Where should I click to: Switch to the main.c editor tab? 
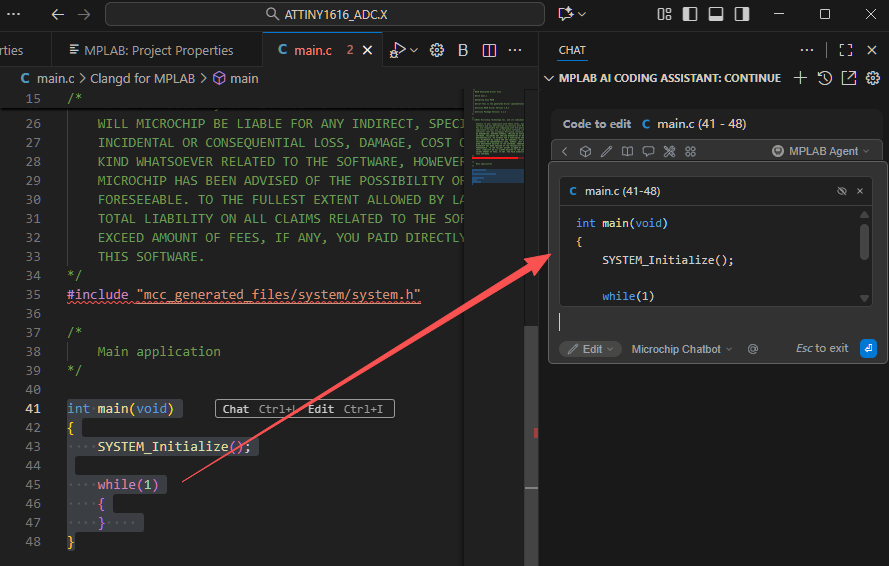(312, 50)
